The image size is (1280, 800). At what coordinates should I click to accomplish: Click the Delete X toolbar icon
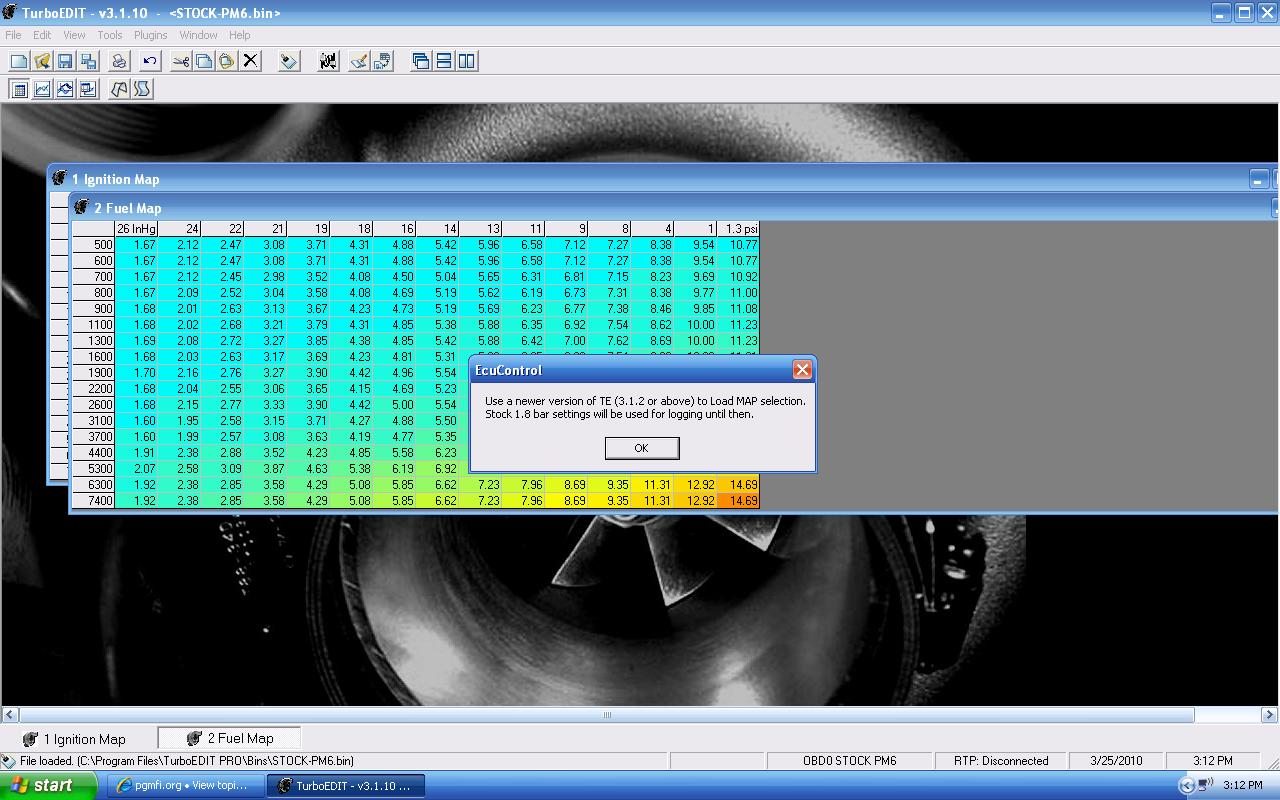coord(251,62)
